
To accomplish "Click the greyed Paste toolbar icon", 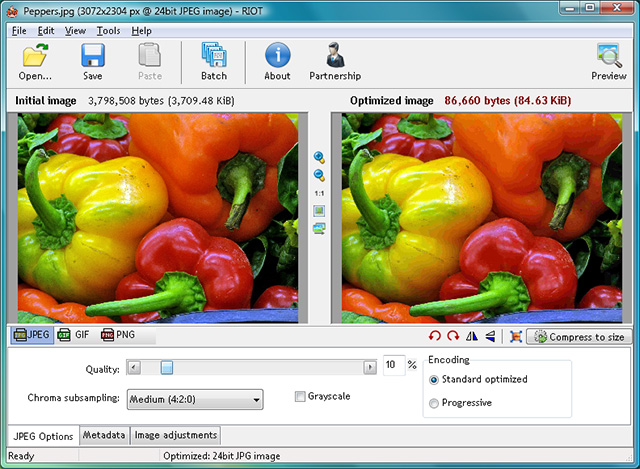I will point(150,61).
